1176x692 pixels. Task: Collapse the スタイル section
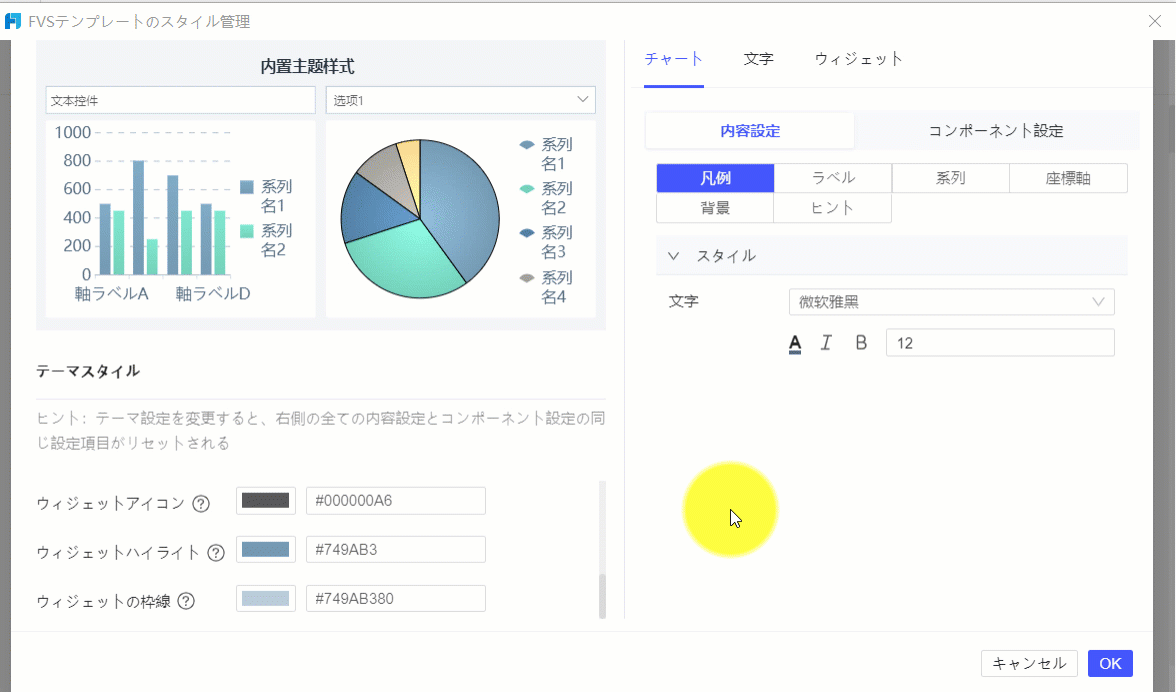[x=674, y=256]
